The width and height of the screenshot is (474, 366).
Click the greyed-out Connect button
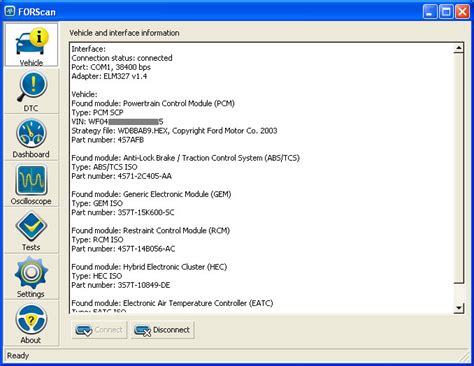tap(99, 330)
